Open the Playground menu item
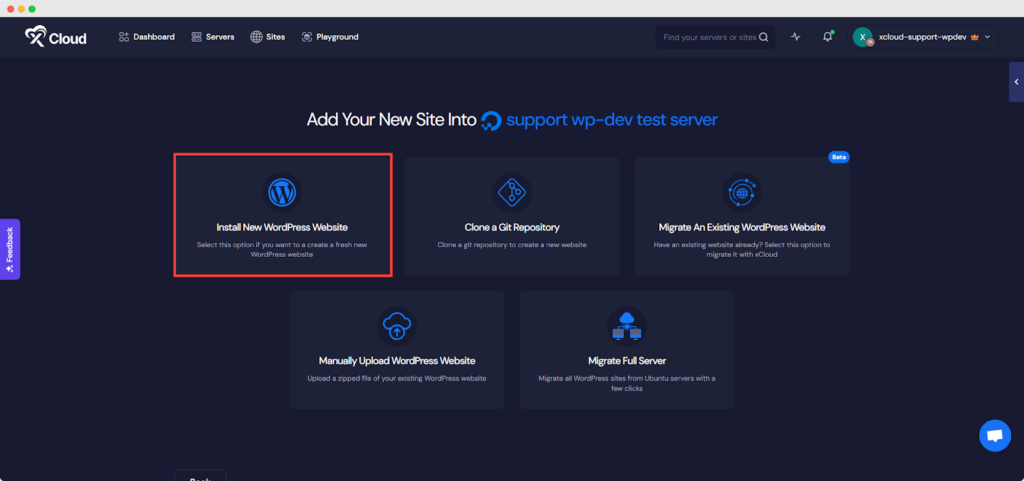Screen dimensions: 1024x481 click(x=329, y=37)
